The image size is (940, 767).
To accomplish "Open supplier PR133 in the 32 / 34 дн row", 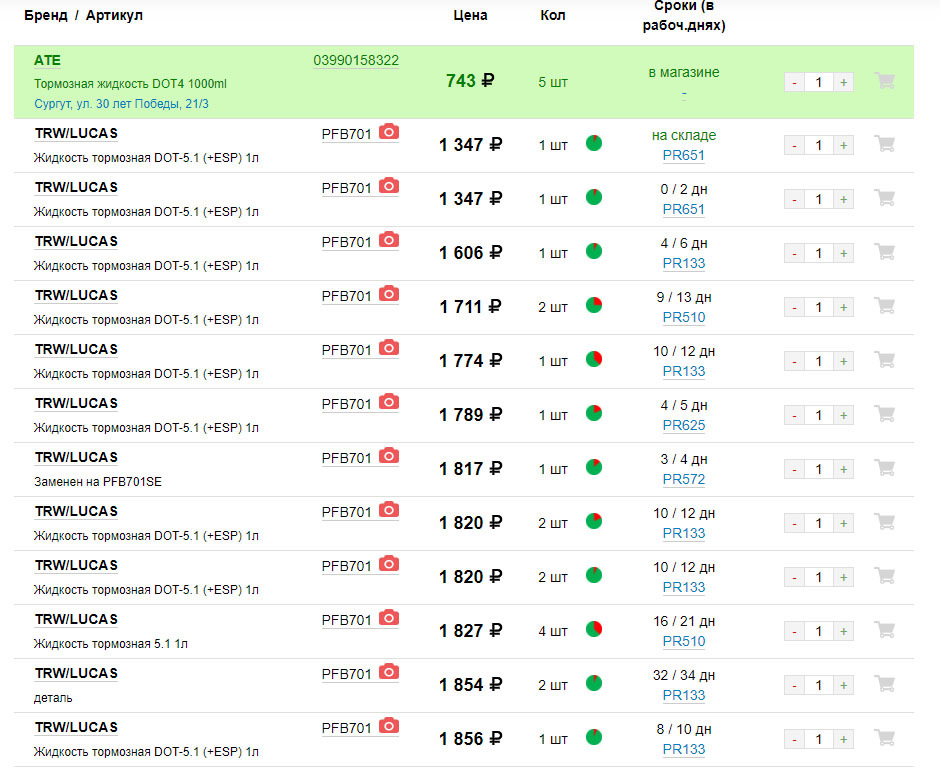I will (683, 695).
